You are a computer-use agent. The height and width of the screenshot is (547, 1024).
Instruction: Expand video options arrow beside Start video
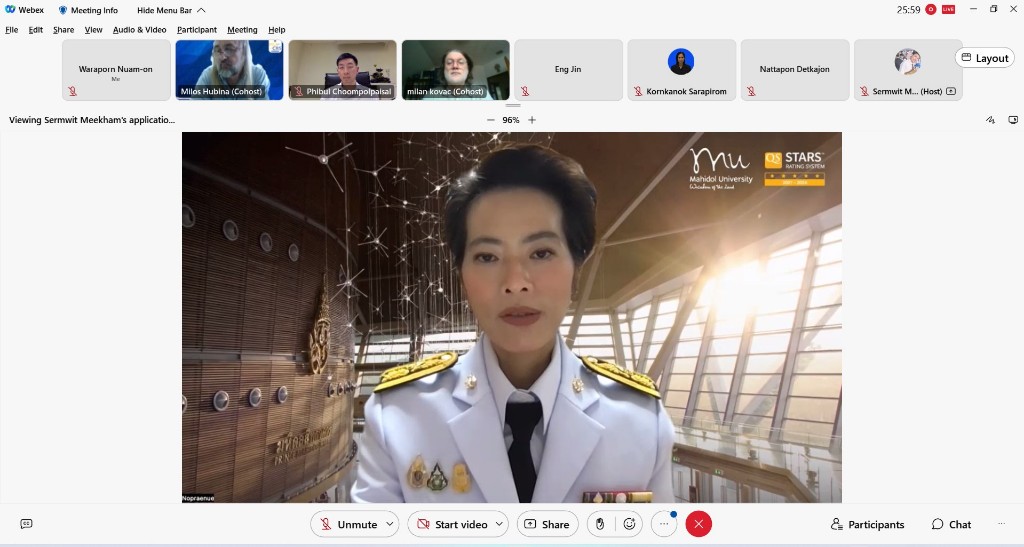(x=500, y=524)
